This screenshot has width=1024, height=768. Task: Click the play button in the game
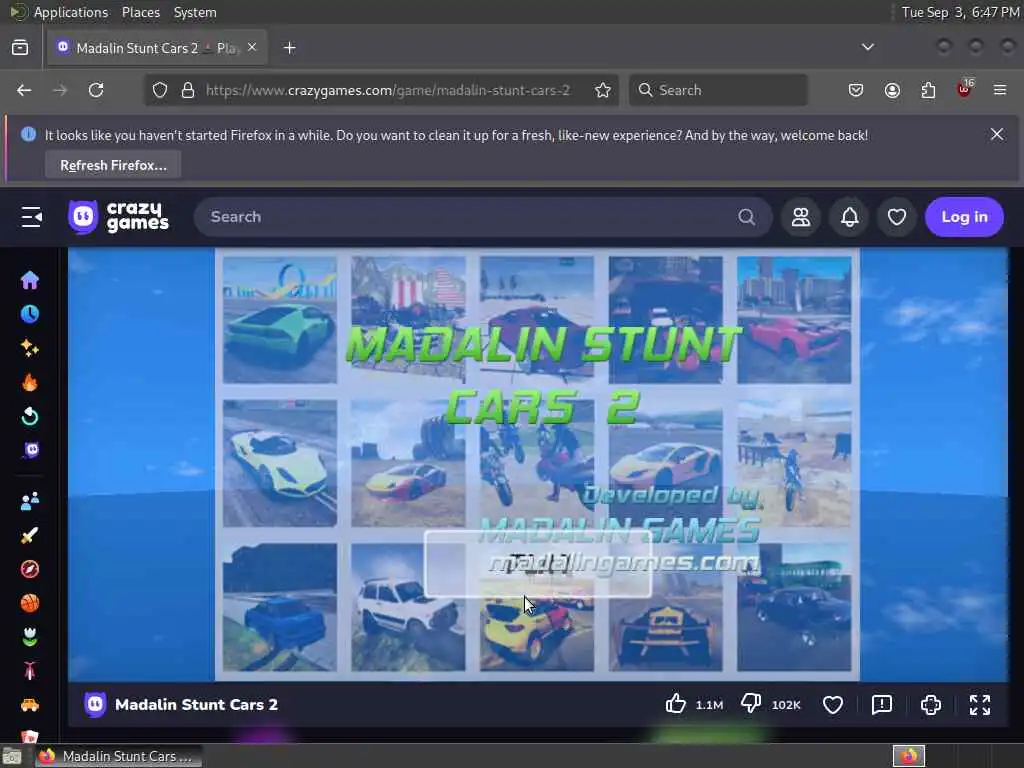point(538,564)
